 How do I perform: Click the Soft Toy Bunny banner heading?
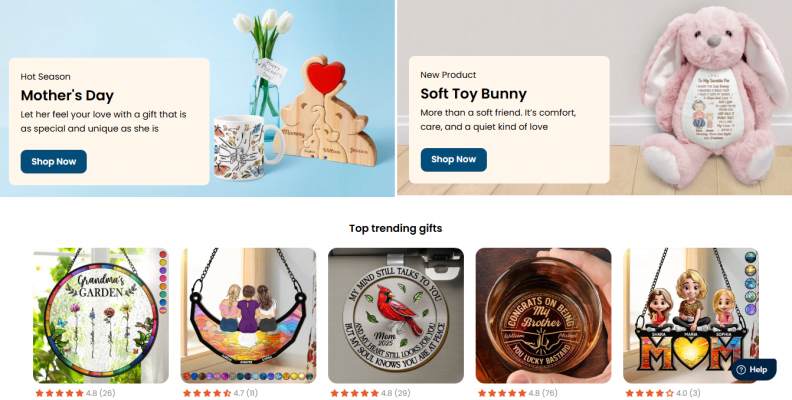click(x=474, y=93)
